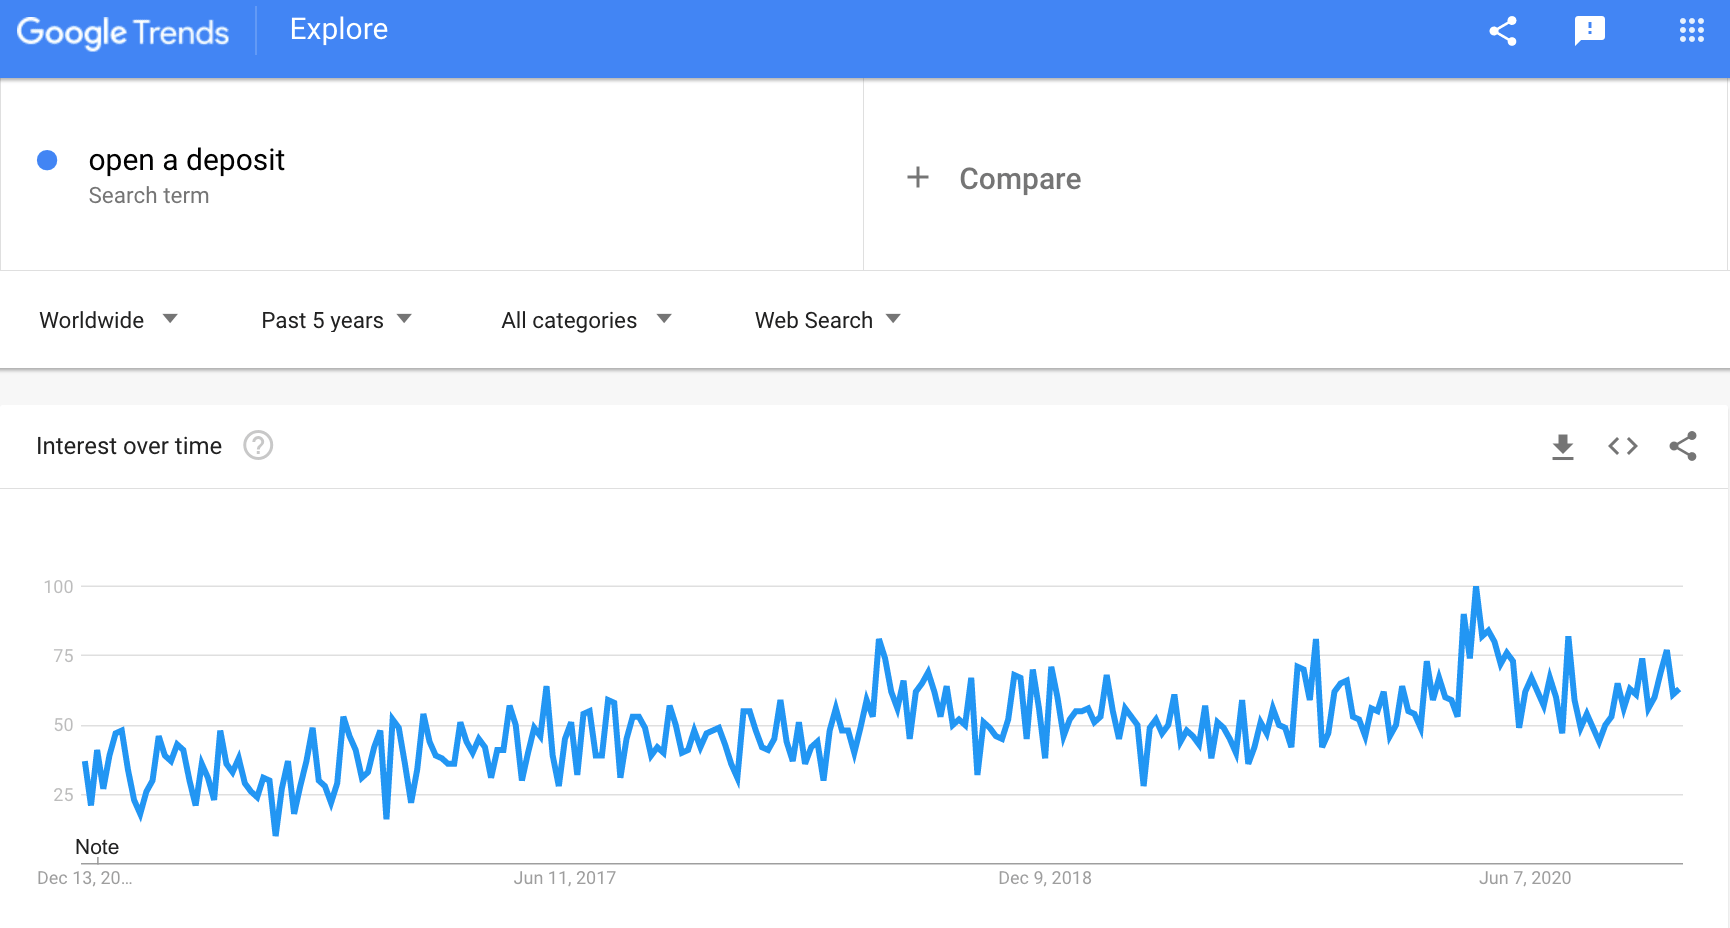Go to Explore in header
Image resolution: width=1730 pixels, height=928 pixels.
tap(339, 30)
